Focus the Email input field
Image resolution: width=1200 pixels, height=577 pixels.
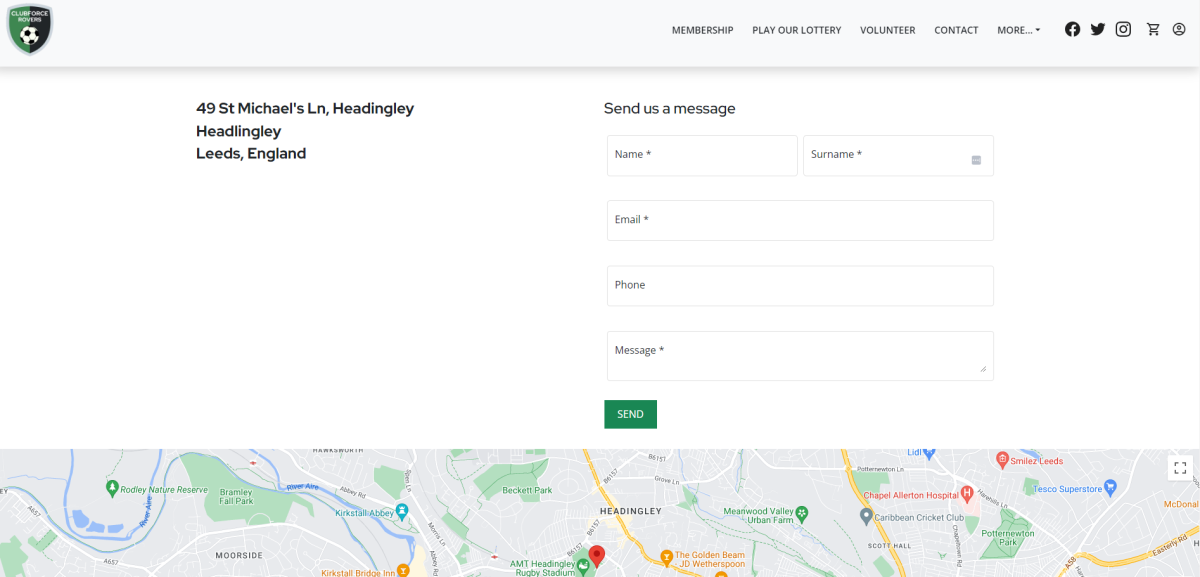click(x=800, y=220)
